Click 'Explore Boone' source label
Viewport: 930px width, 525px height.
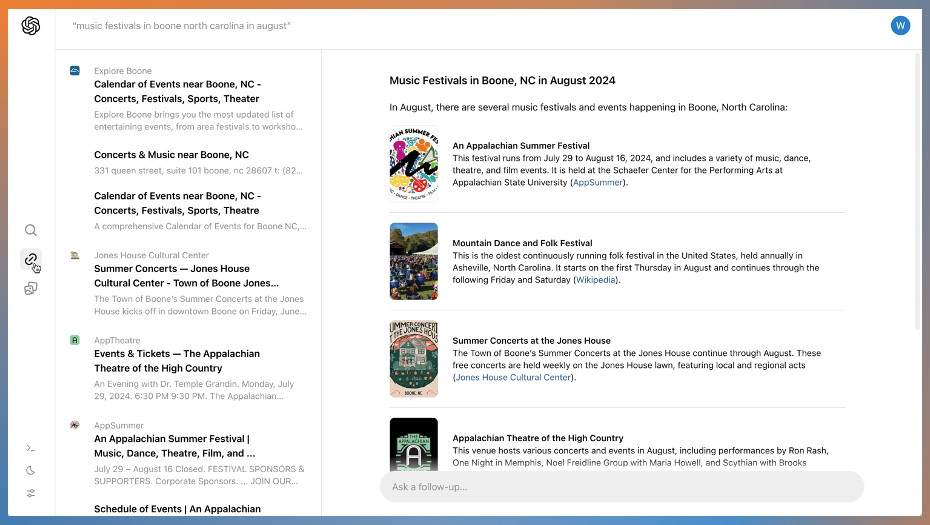pos(123,71)
